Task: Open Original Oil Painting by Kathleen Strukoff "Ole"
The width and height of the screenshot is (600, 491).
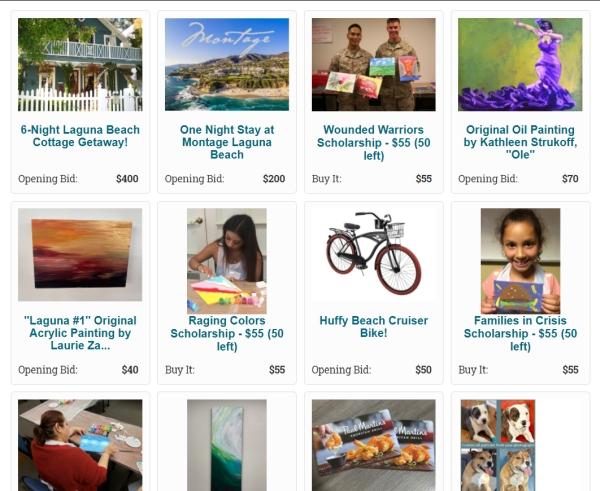Action: point(520,142)
